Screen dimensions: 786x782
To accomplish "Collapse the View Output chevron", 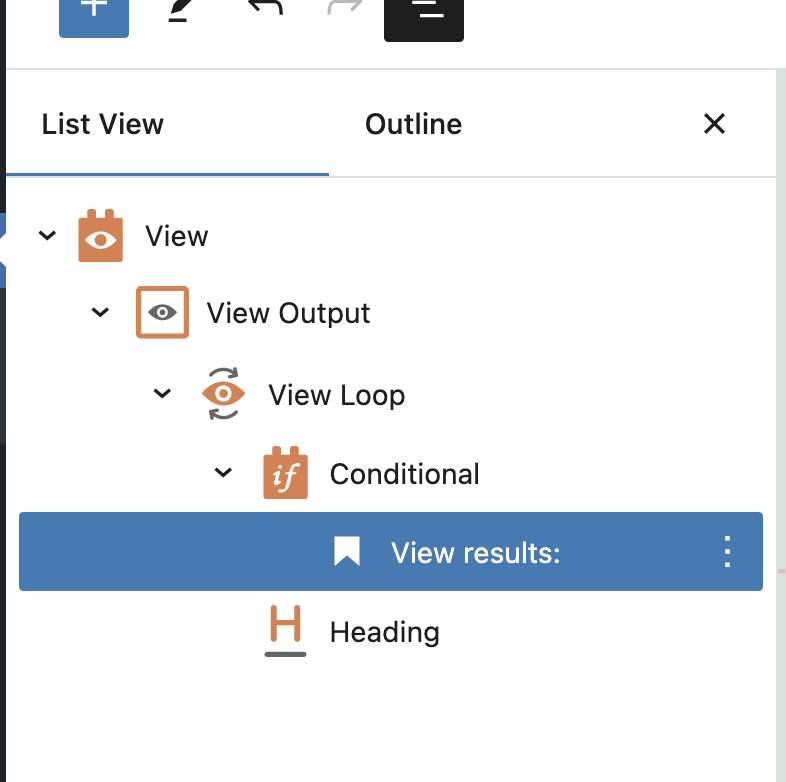I will tap(100, 312).
